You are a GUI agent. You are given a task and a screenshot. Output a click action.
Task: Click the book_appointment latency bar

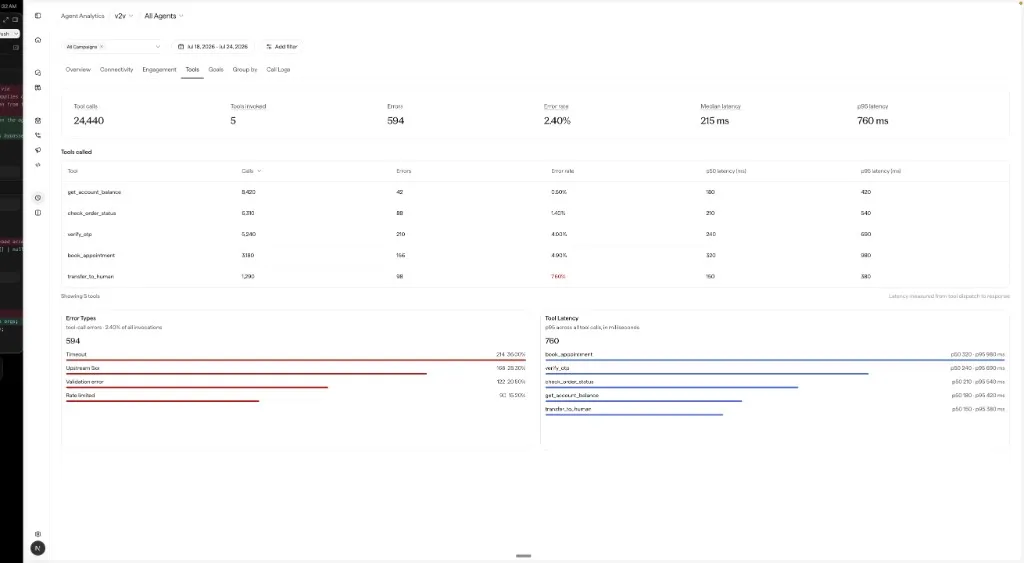pos(775,360)
